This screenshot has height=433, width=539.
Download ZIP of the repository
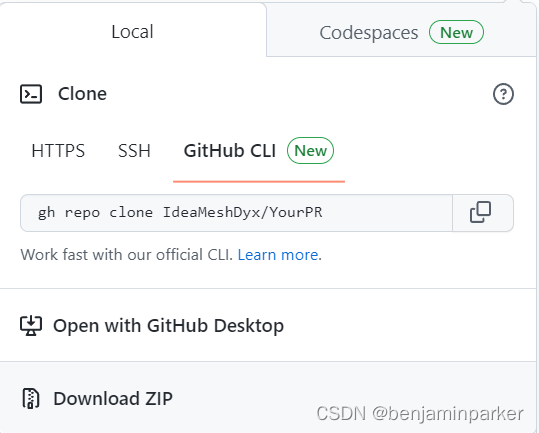pos(113,399)
